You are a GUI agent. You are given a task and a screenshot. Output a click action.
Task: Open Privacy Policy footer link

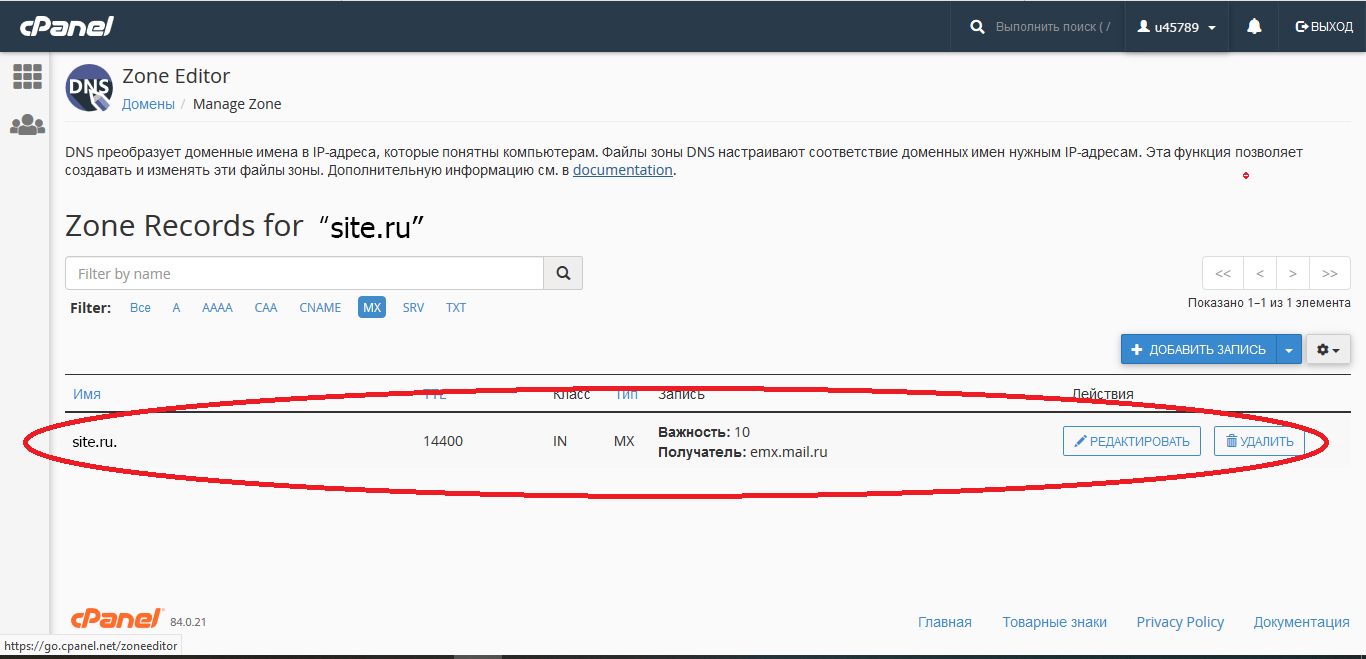[x=1180, y=622]
